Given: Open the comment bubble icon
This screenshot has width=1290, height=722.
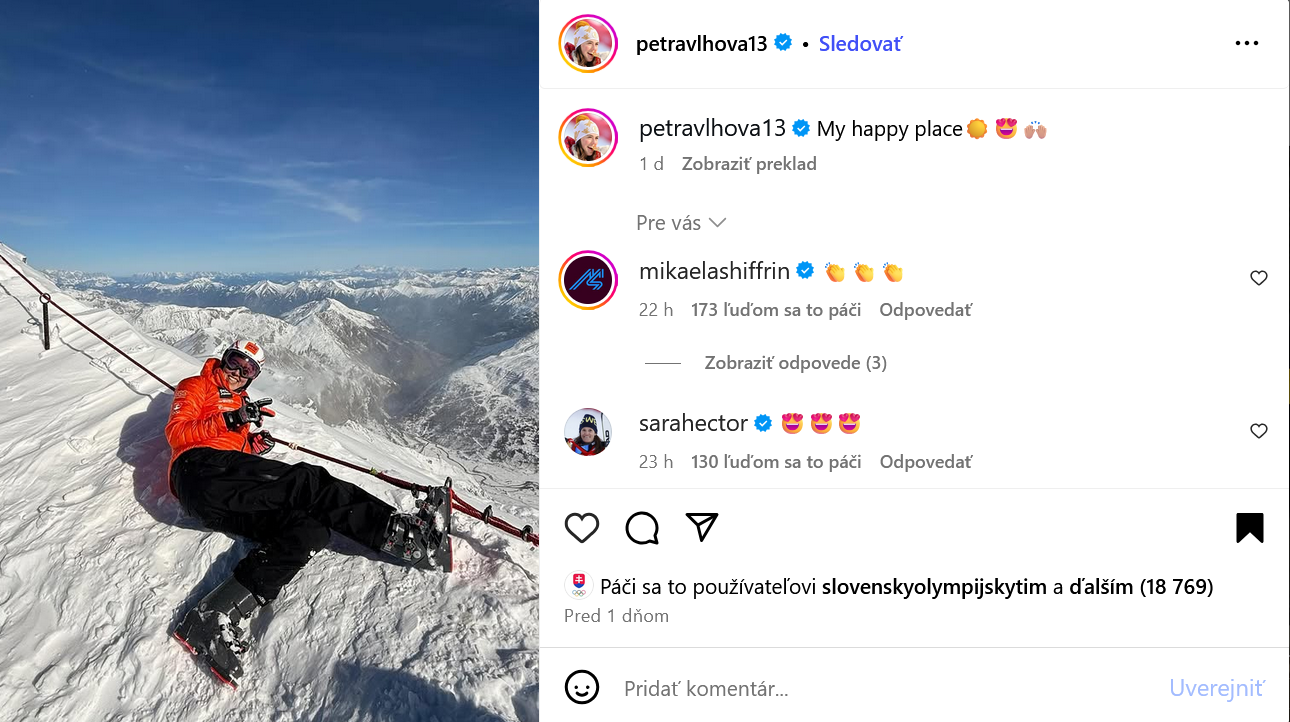Looking at the screenshot, I should click(x=642, y=527).
